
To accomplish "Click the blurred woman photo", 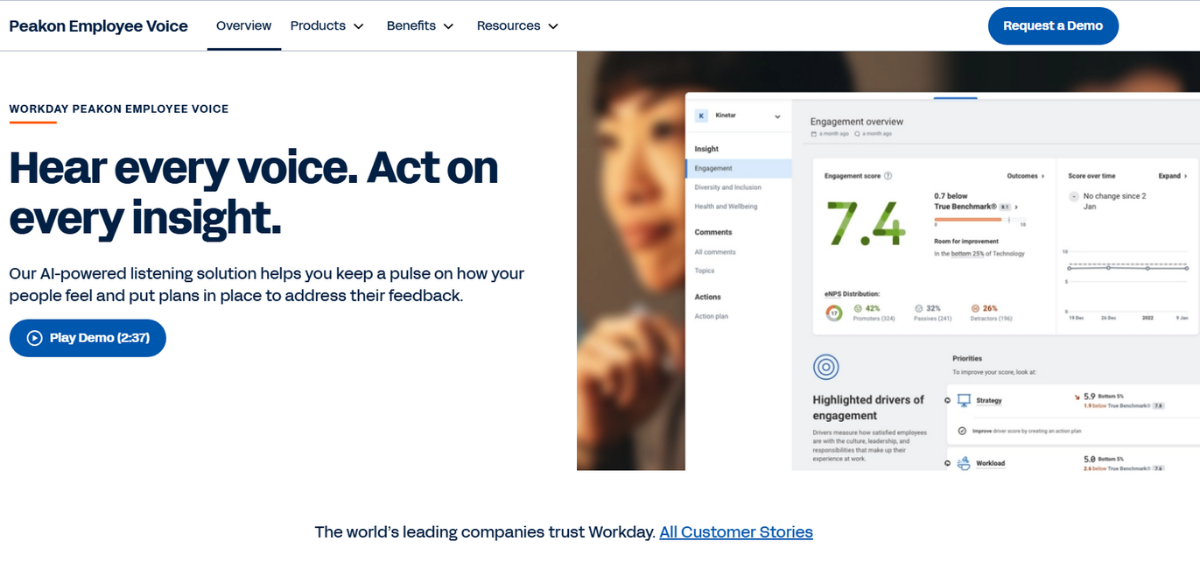I will point(631,260).
